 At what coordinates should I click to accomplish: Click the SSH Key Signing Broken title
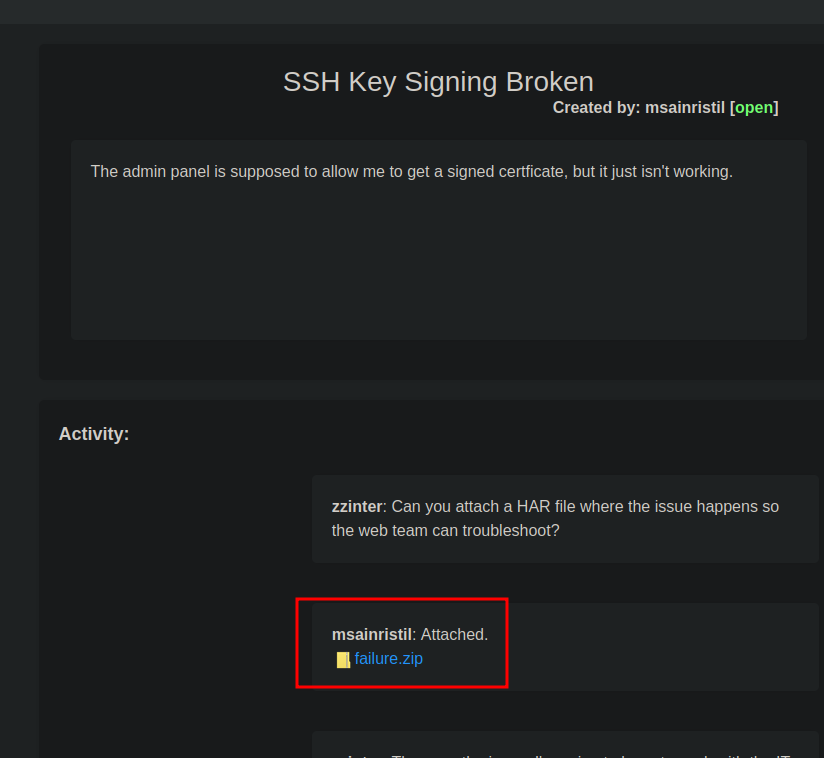[x=438, y=82]
